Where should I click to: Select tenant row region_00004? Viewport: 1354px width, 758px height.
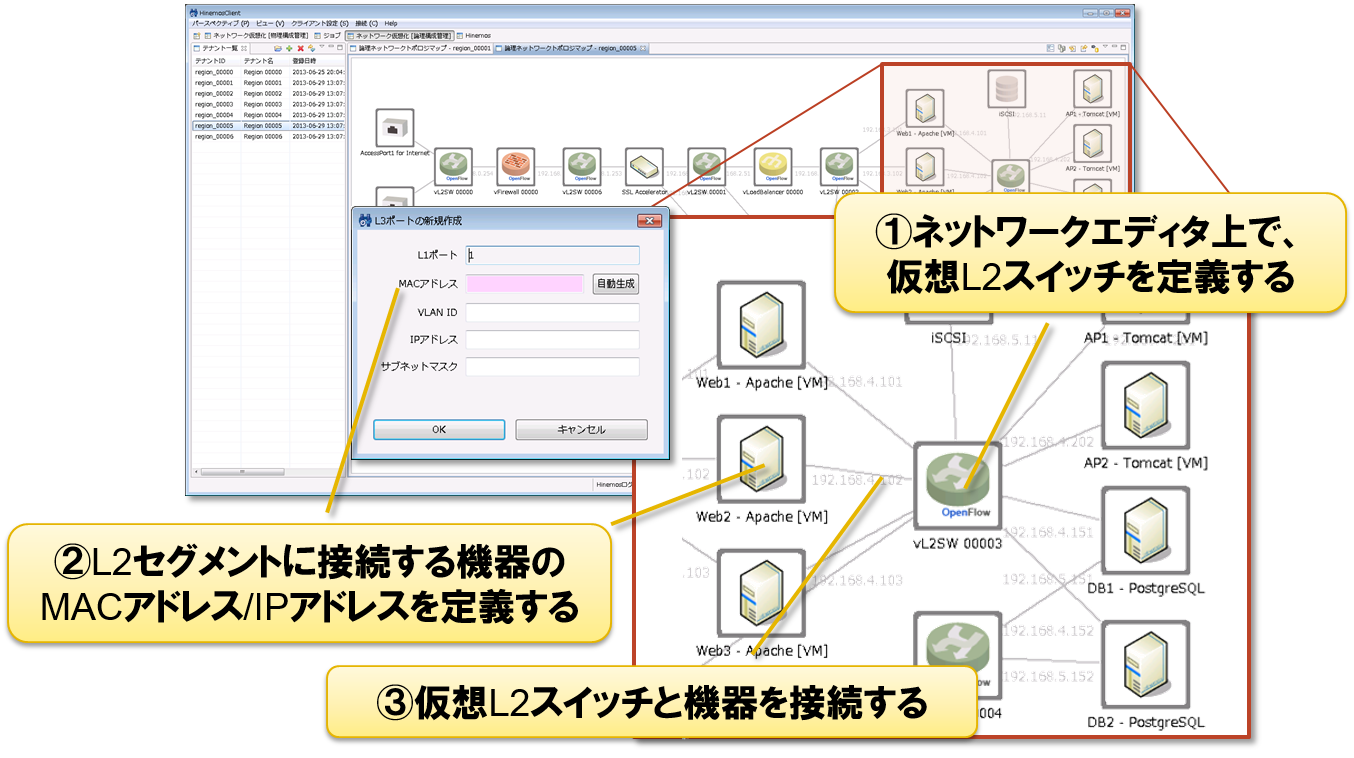pyautogui.click(x=268, y=115)
